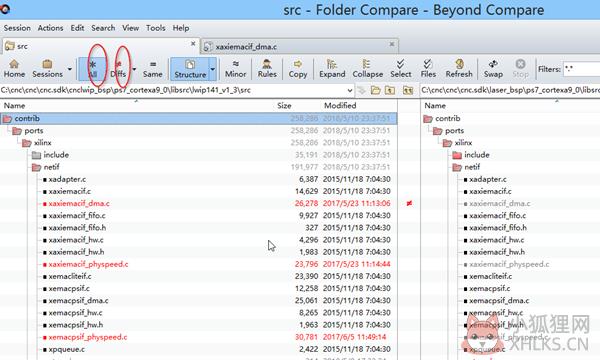Click the not-equal difference marker
Image resolution: width=600 pixels, height=360 pixels.
[409, 203]
